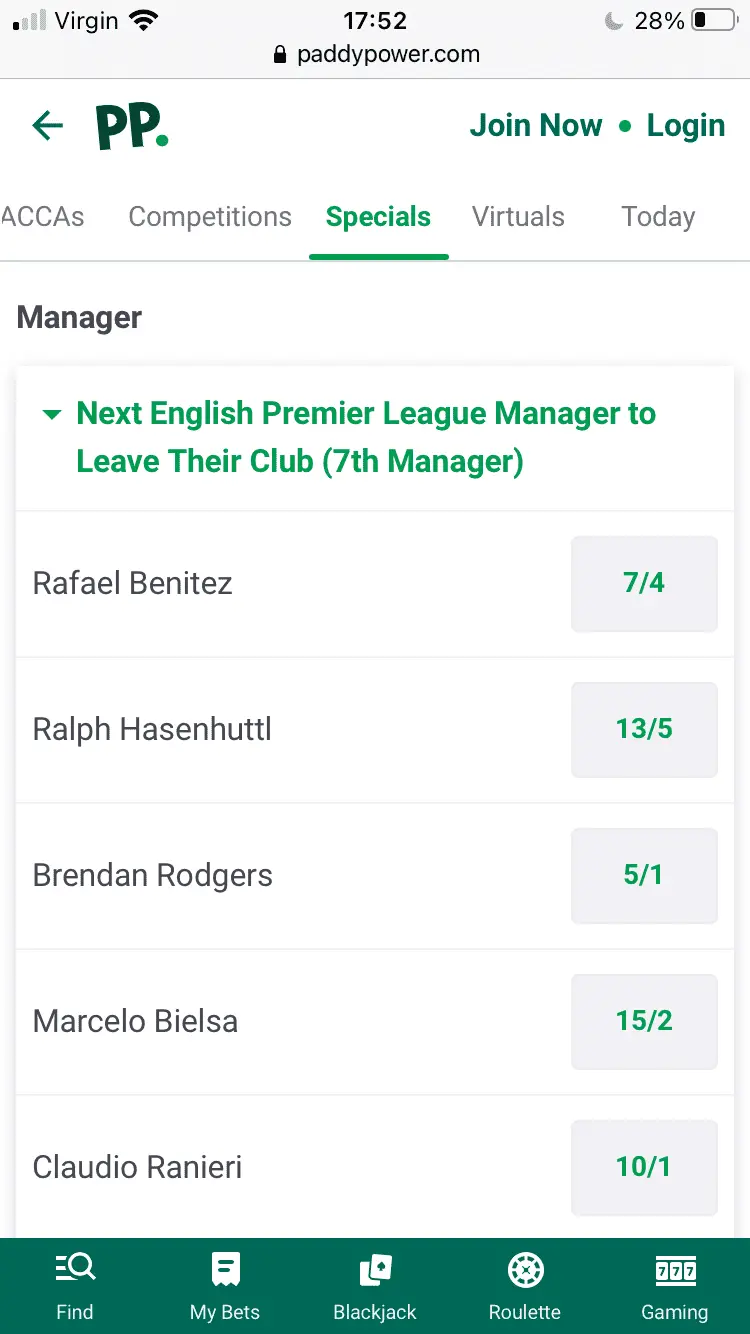Choose Marcelo Bielsa 15/2 odds
The width and height of the screenshot is (750, 1334).
pyautogui.click(x=644, y=1022)
